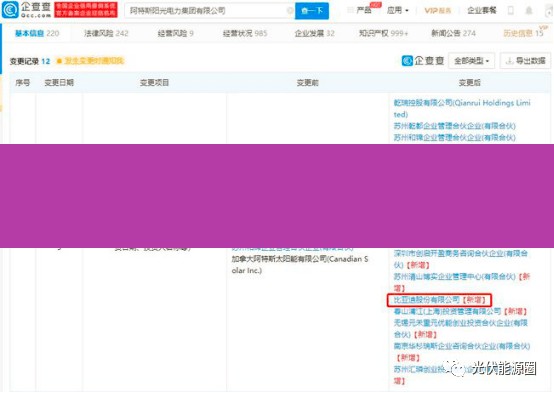Open 比亚迪股份有限公司 link
The width and height of the screenshot is (554, 393).
[427, 300]
